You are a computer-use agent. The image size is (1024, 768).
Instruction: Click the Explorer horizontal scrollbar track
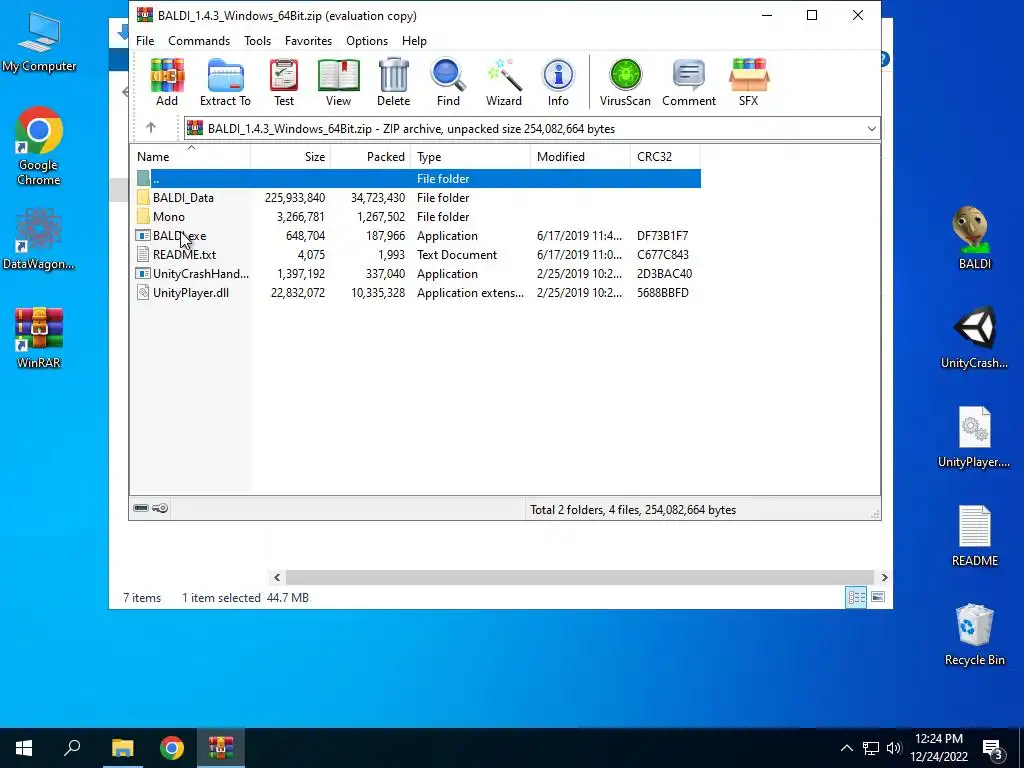coord(579,577)
